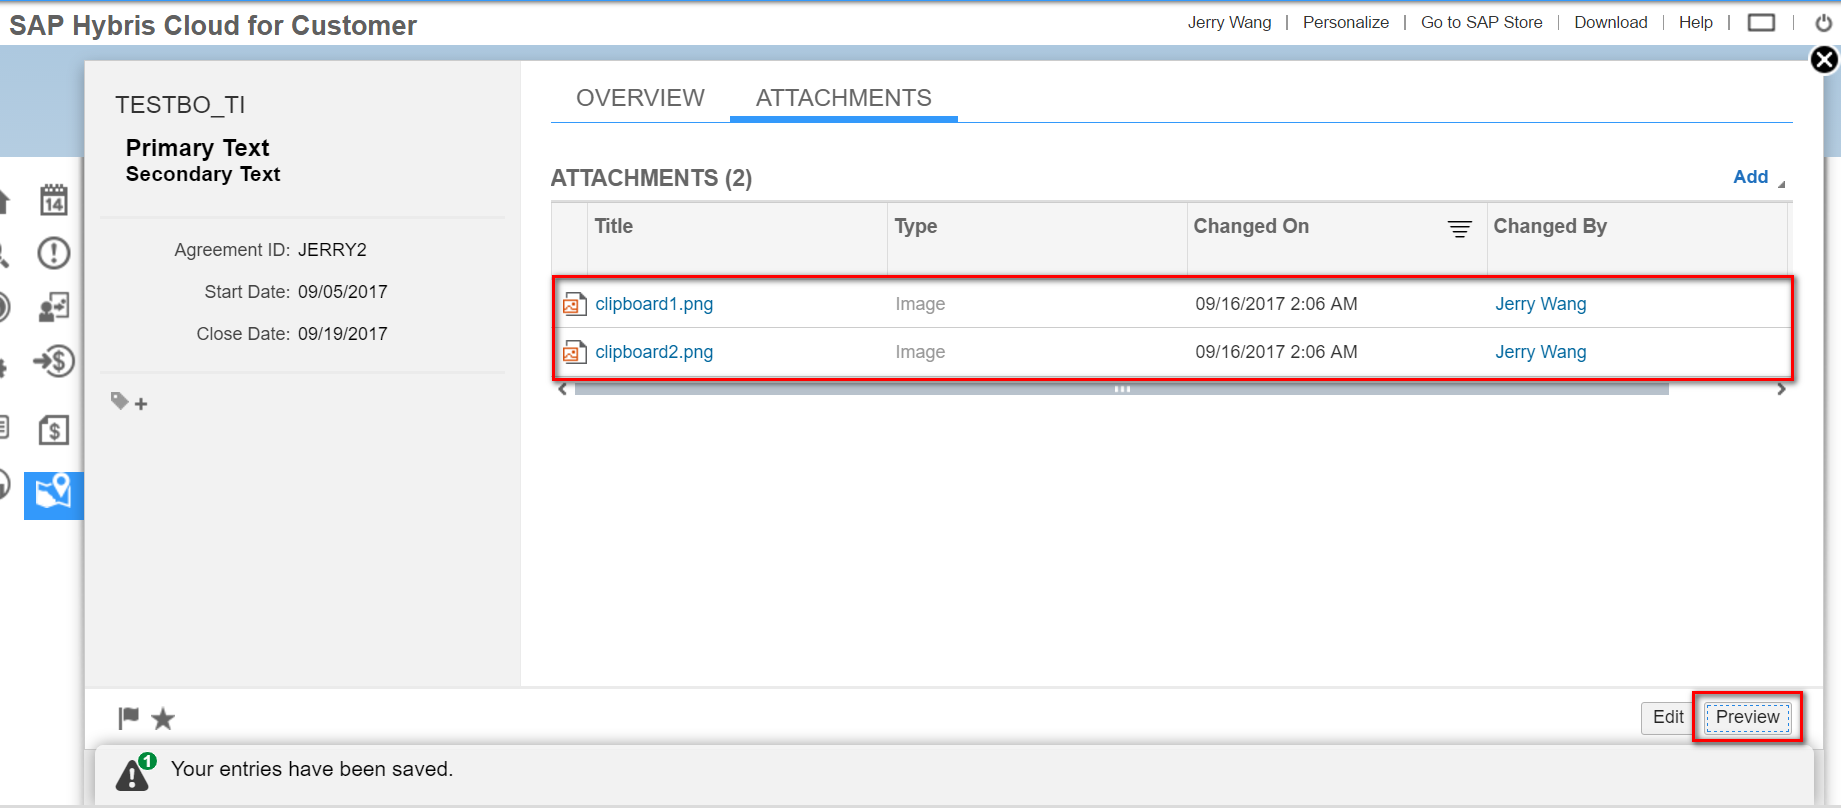
Task: Toggle the flag icon at bottom left
Action: 129,718
